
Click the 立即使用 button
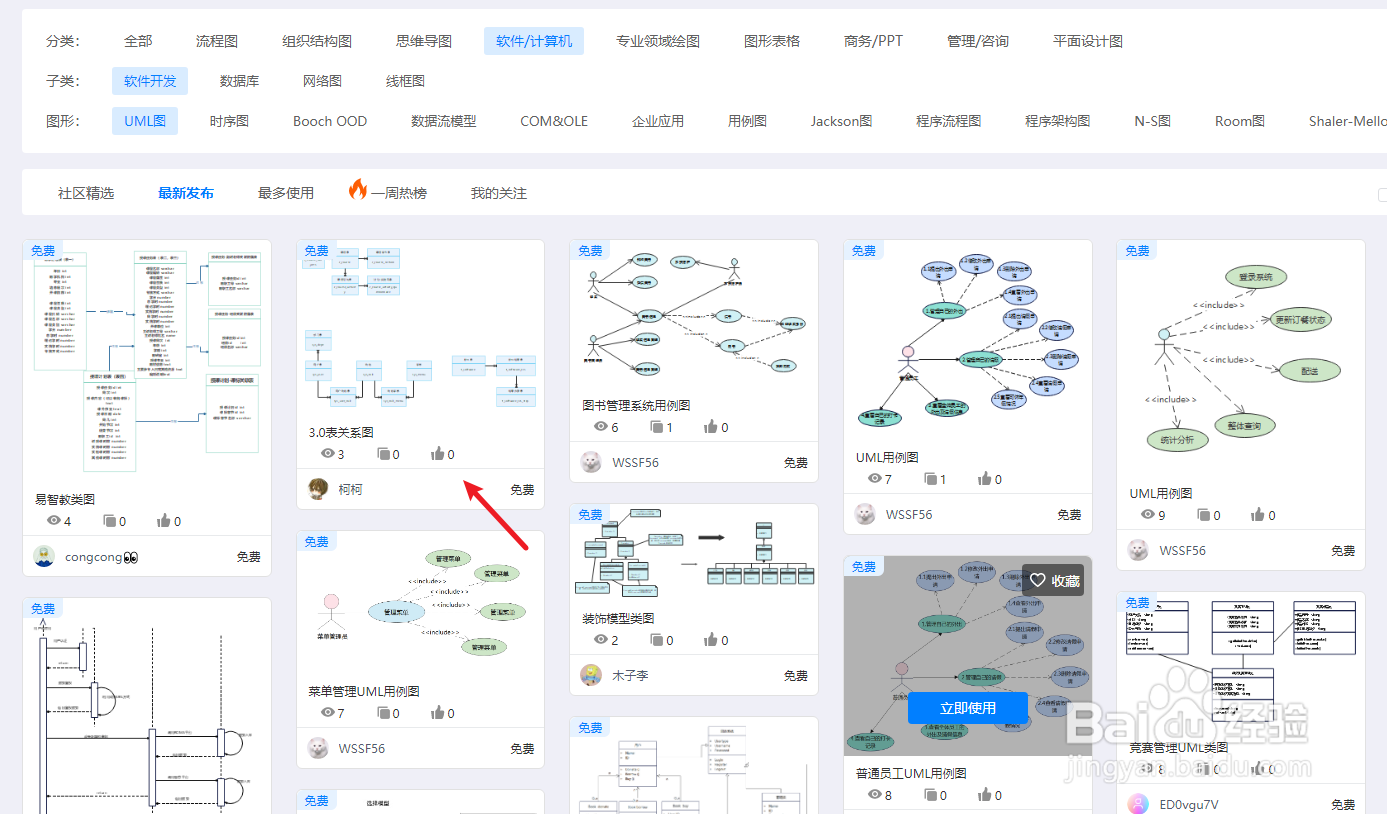(967, 708)
